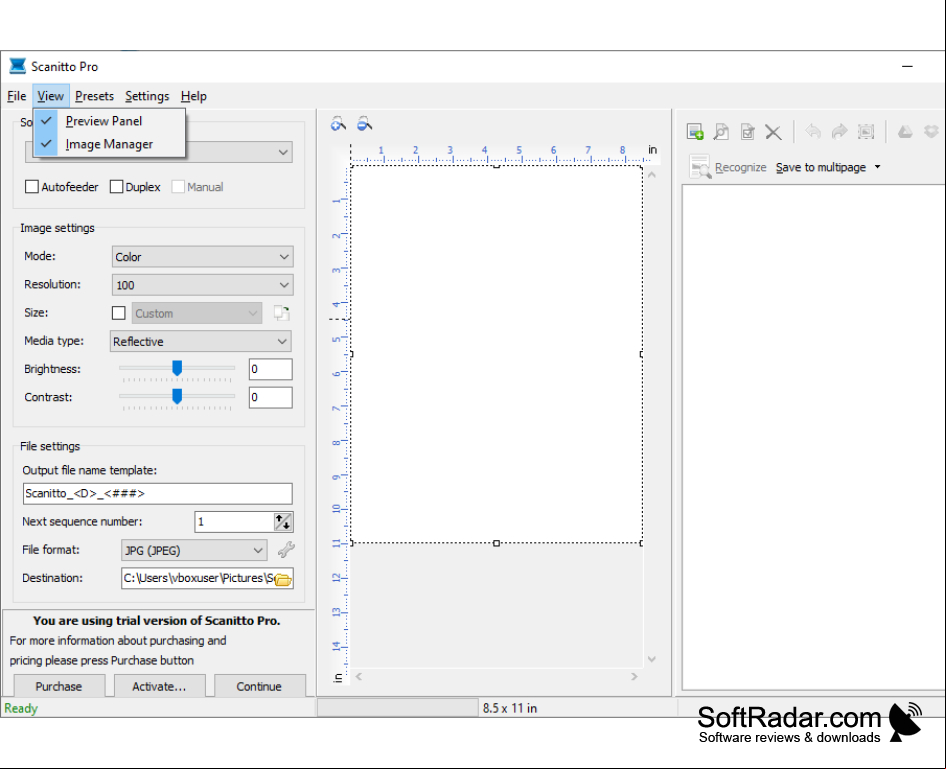Viewport: 946px width, 769px height.
Task: Click the undo arrow icon
Action: click(813, 131)
